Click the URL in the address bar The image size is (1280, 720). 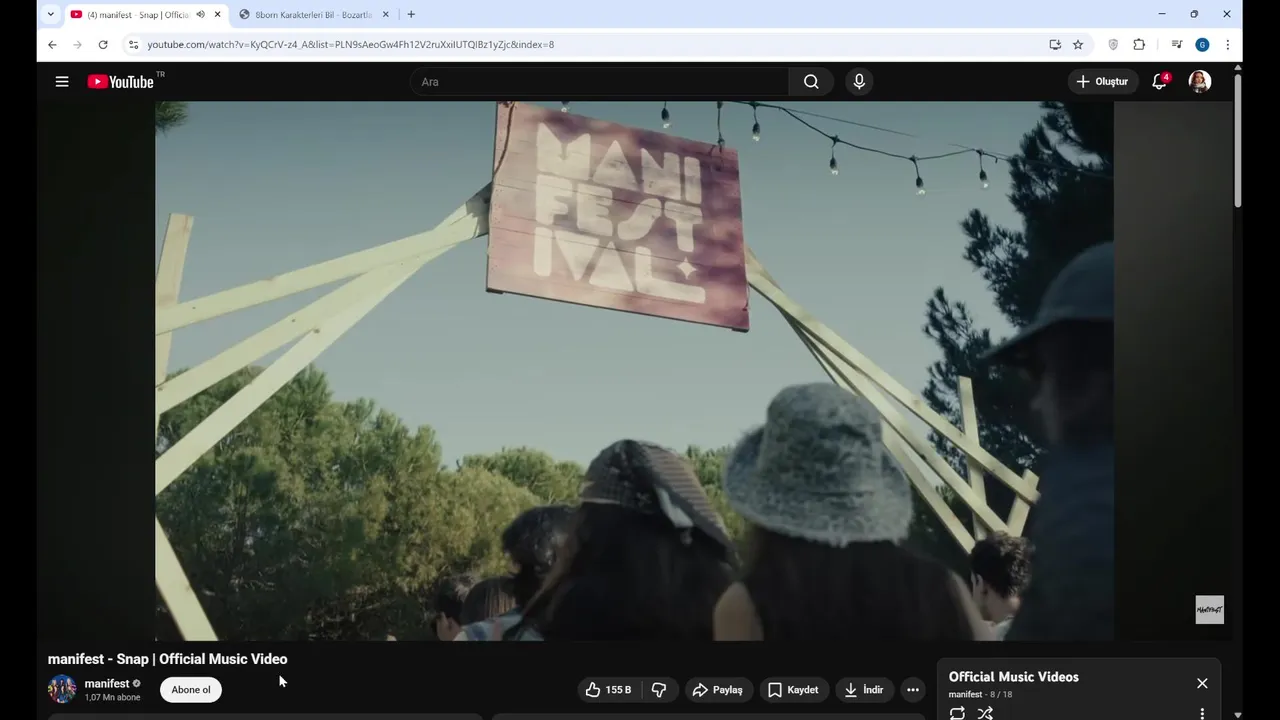pyautogui.click(x=350, y=44)
